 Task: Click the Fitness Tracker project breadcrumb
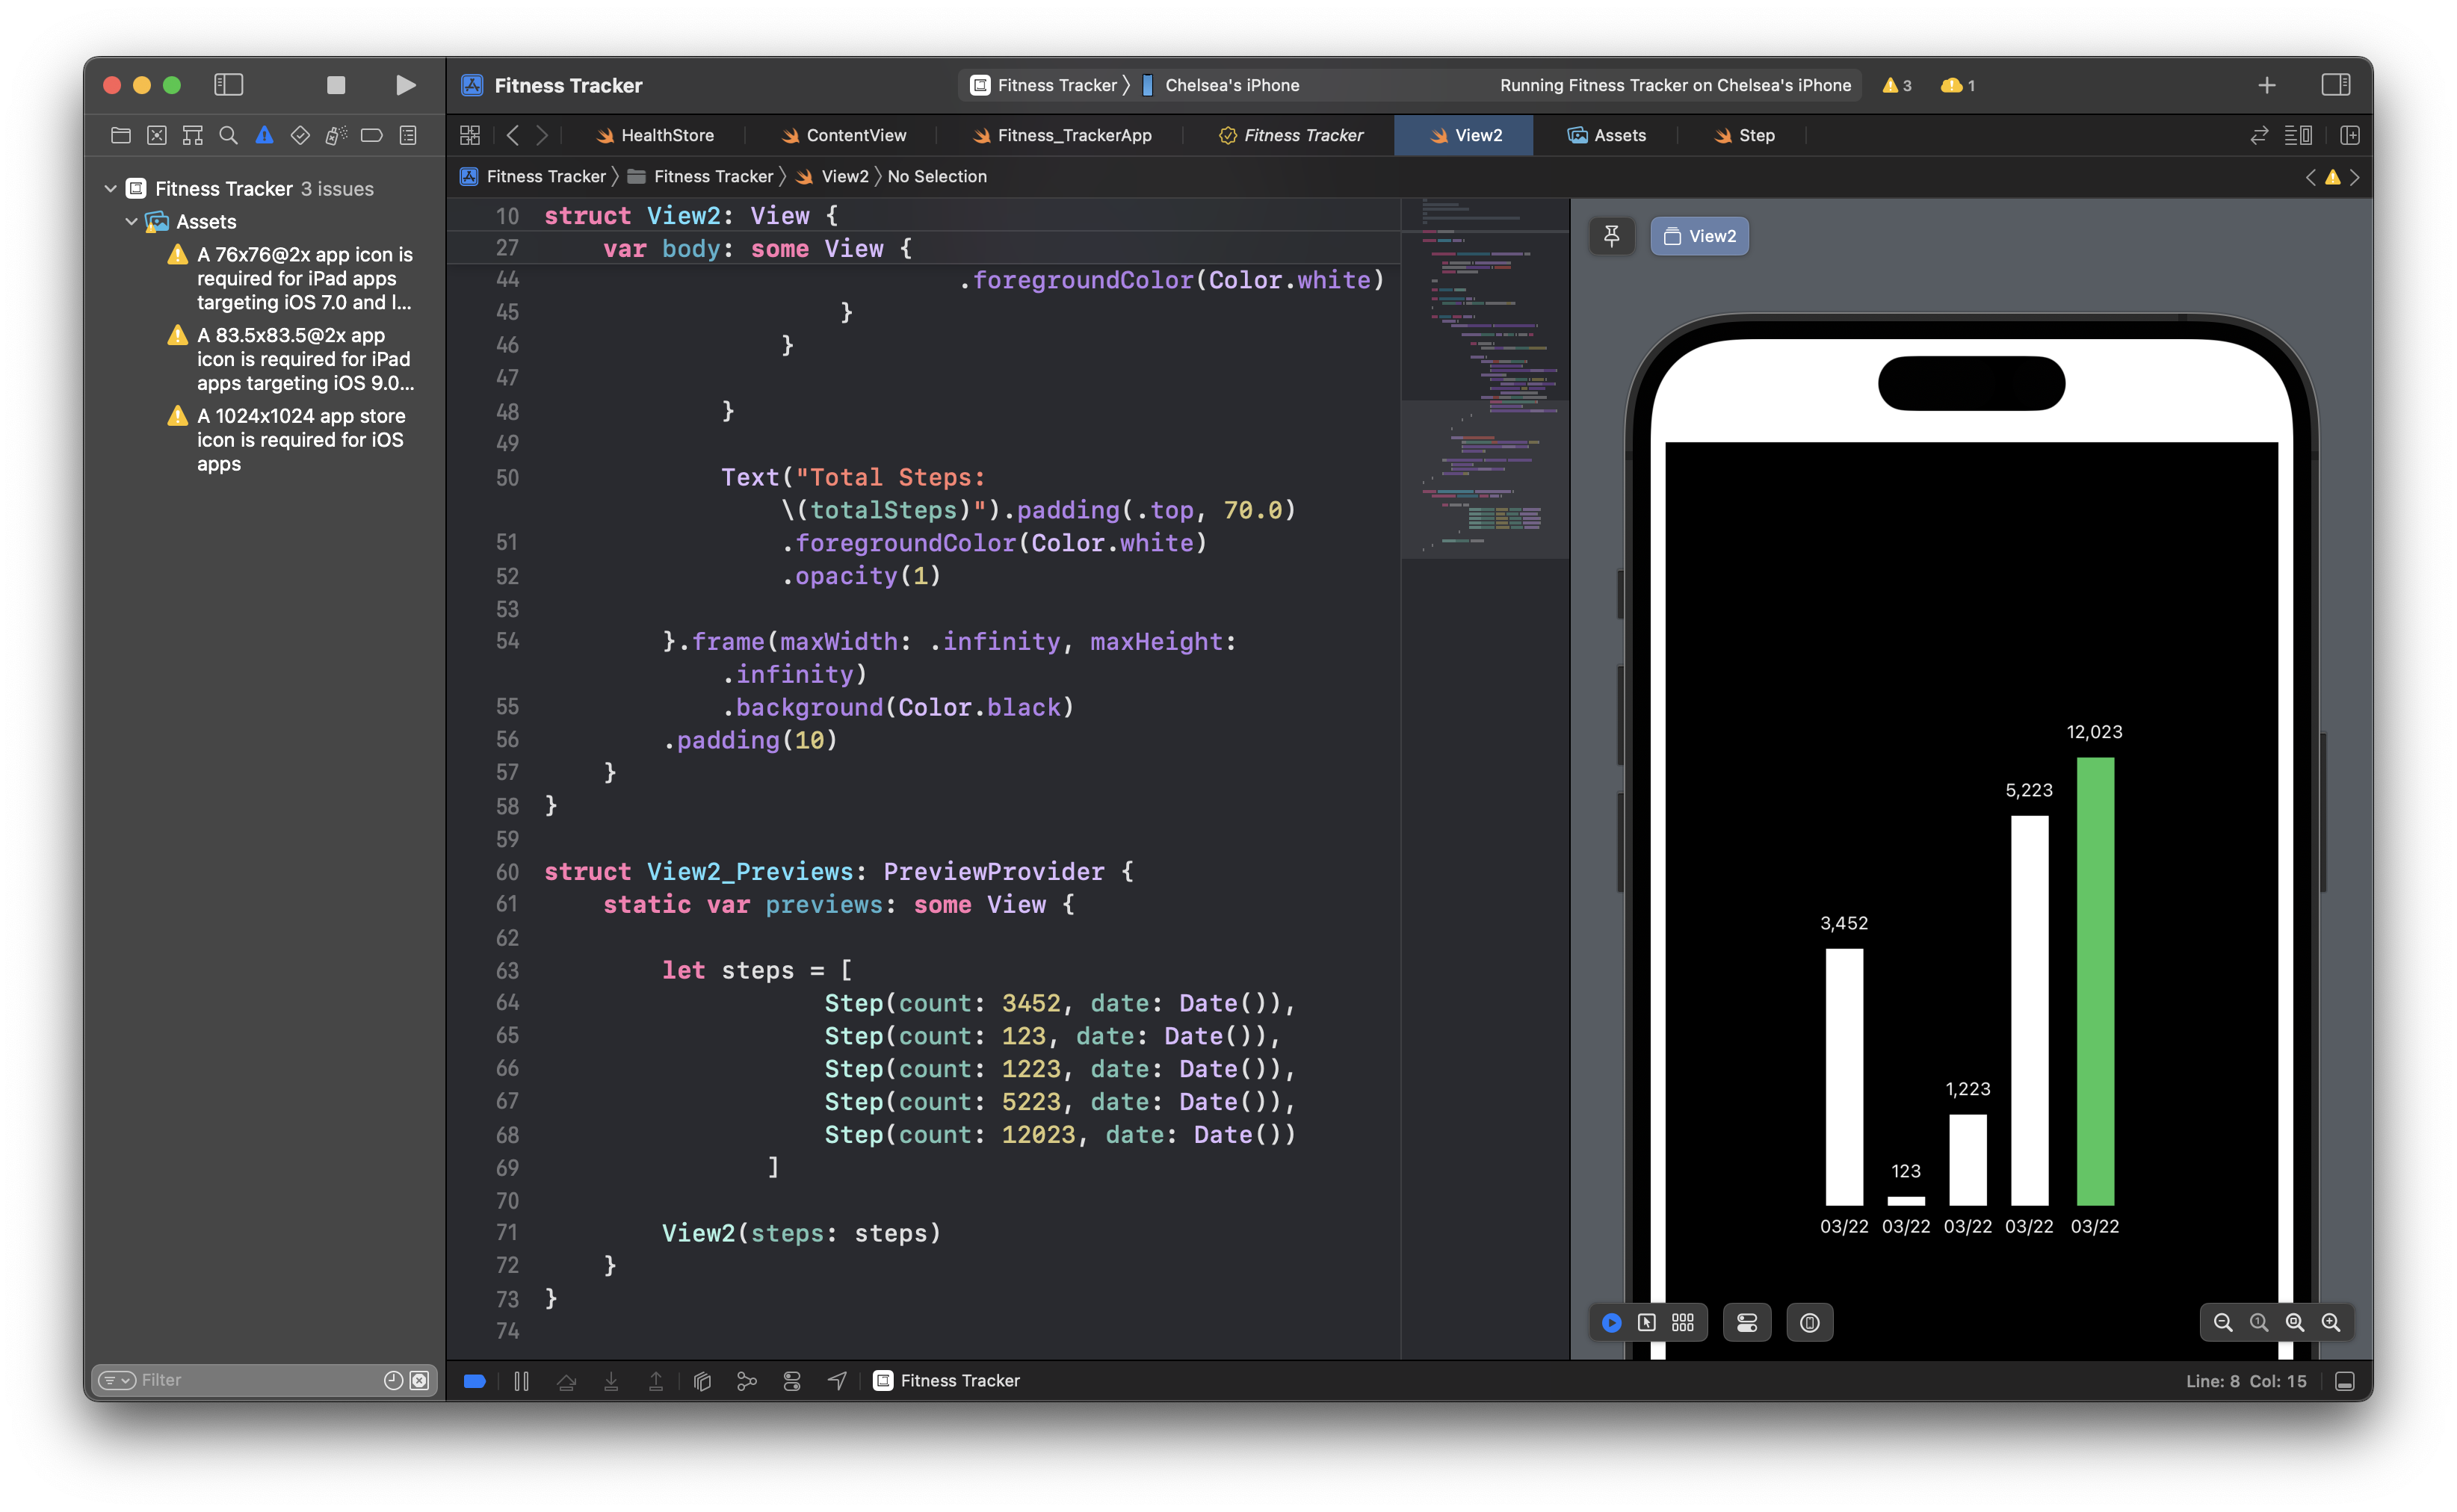(x=534, y=176)
